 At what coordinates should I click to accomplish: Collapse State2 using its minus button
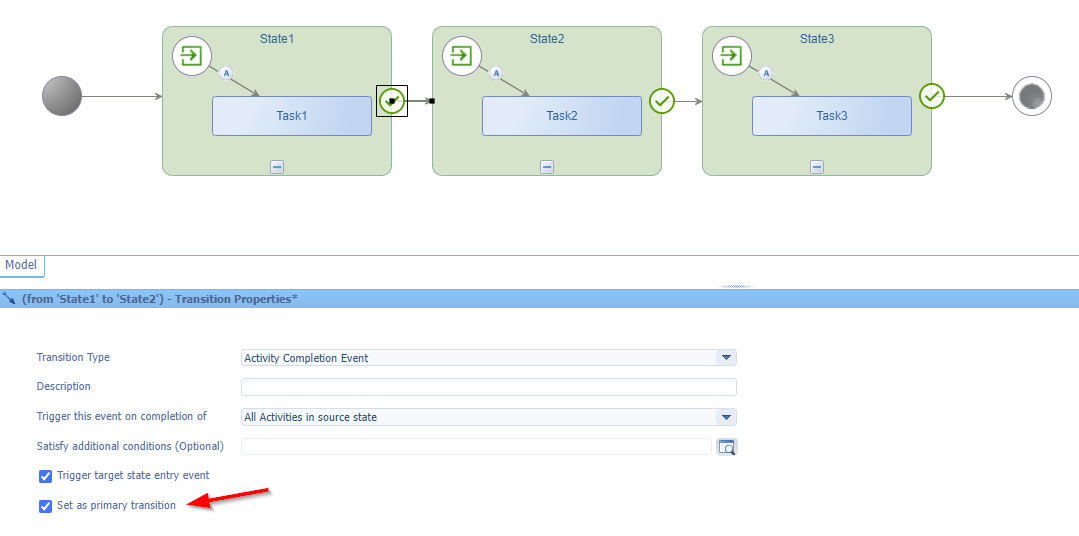[x=547, y=167]
